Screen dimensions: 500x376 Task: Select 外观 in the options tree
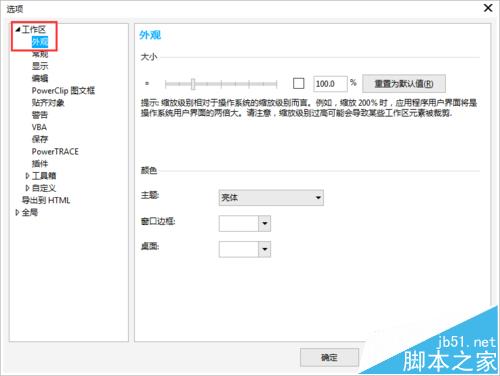tap(40, 42)
